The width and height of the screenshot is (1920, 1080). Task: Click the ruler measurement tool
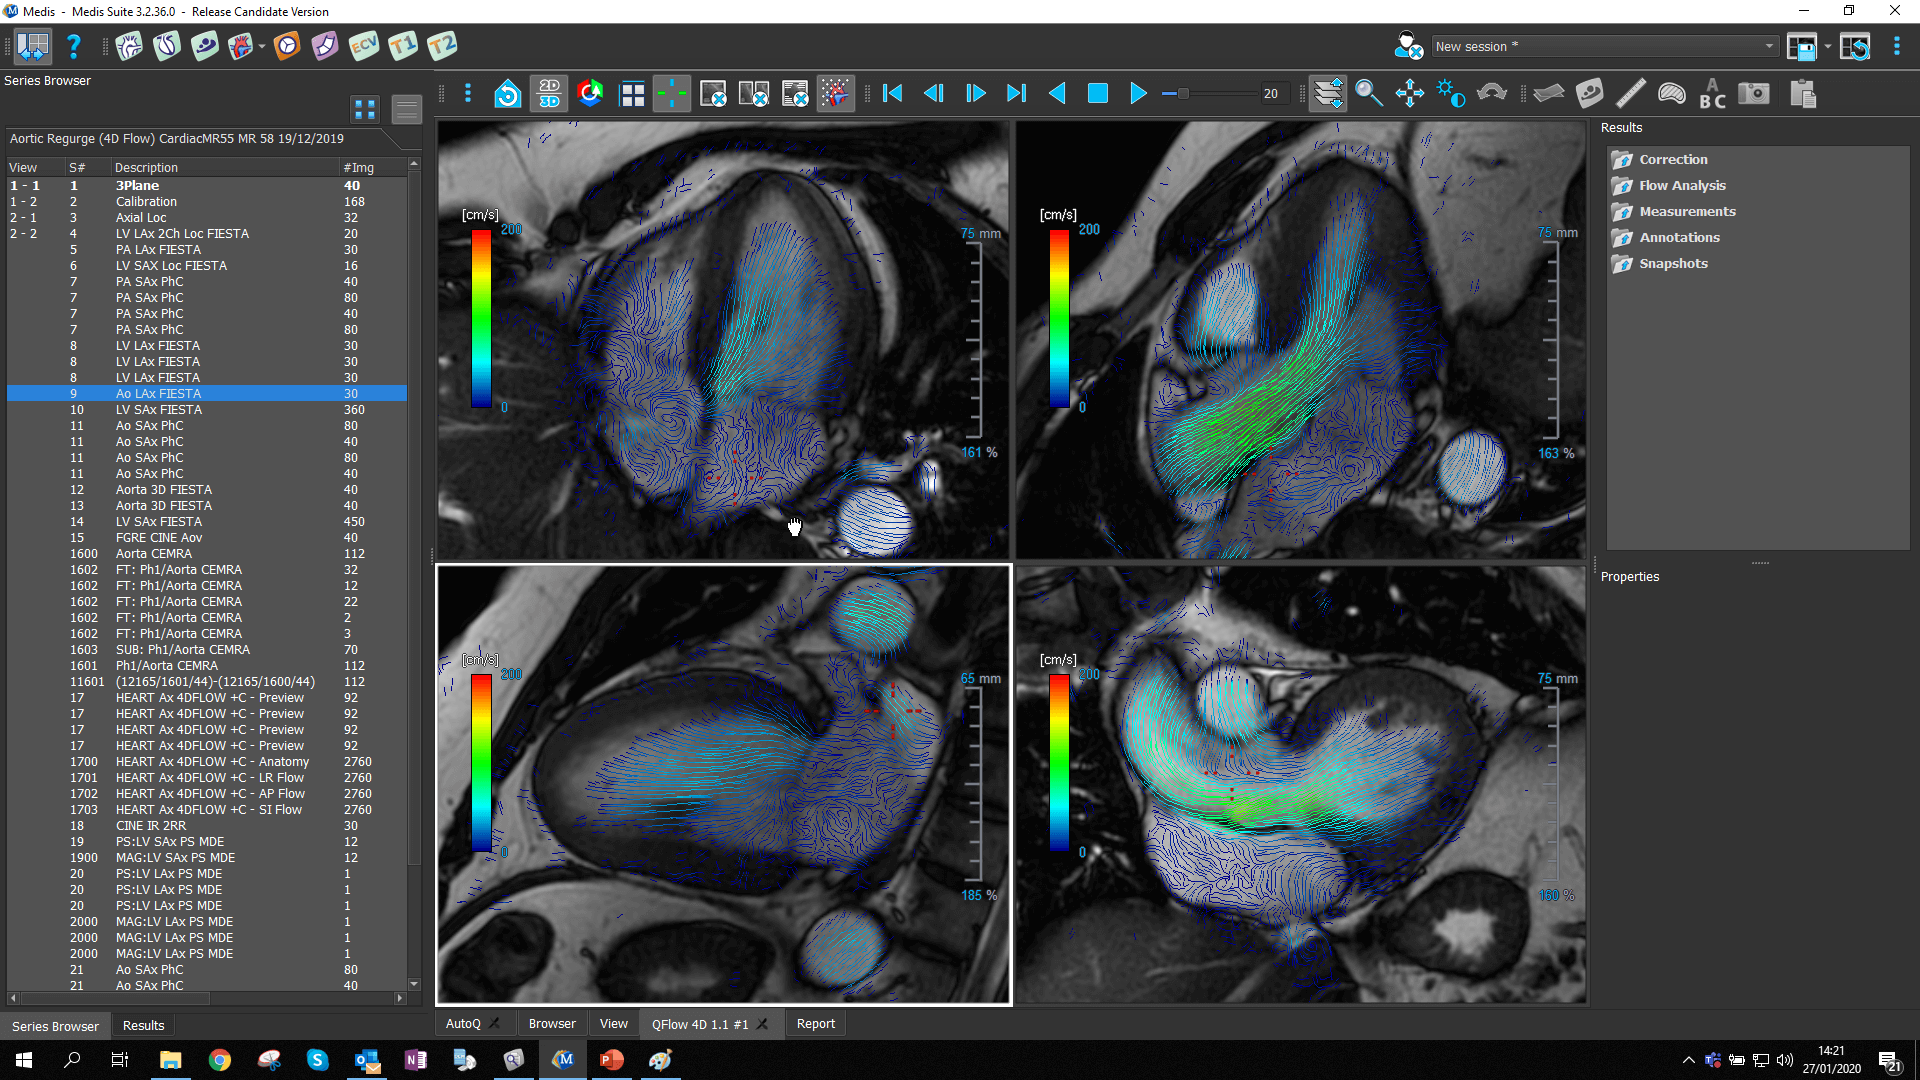click(1630, 94)
